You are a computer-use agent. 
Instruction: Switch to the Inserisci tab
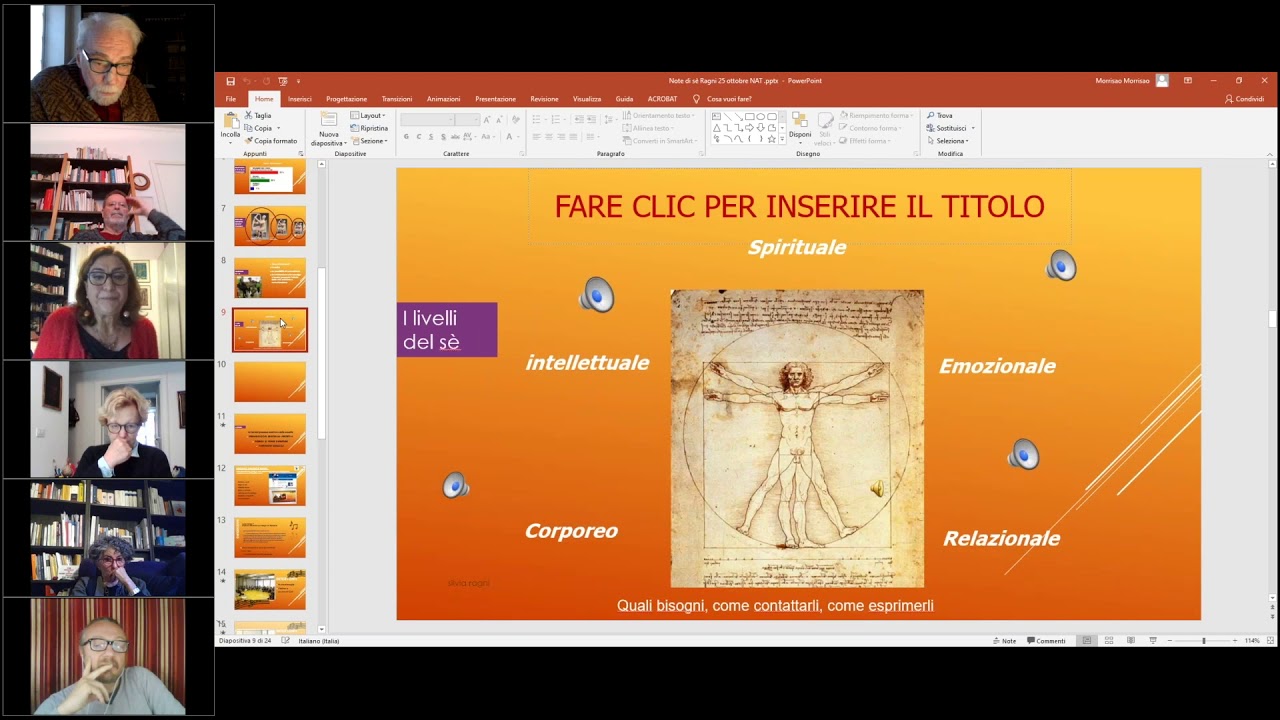(300, 99)
